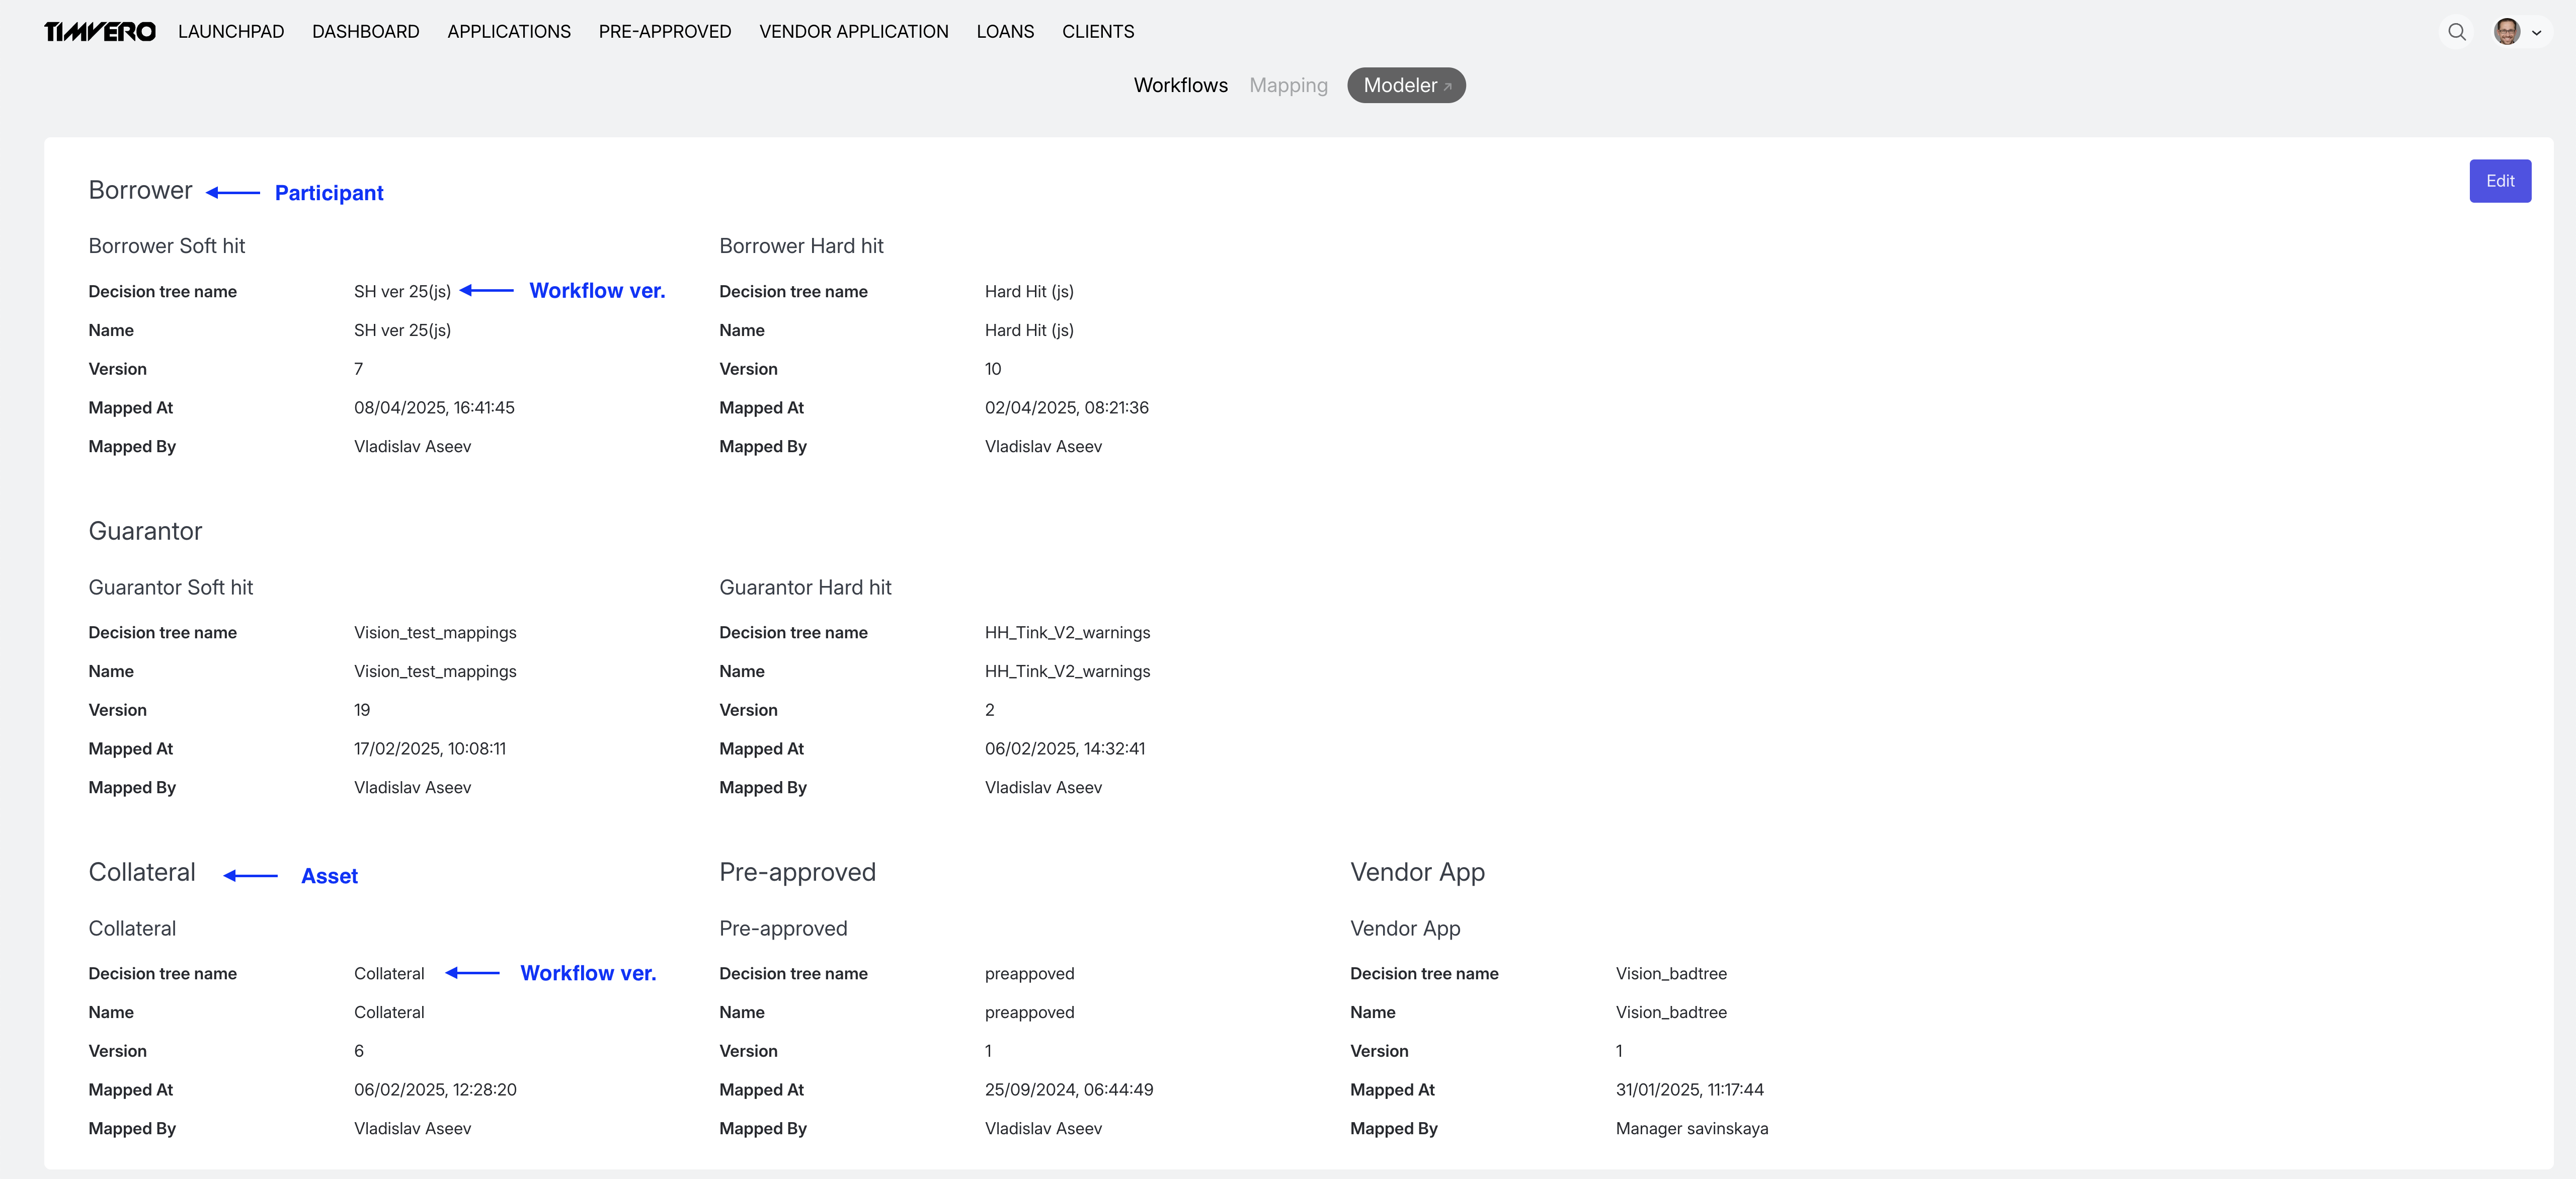Open VENDOR APPLICATION
The image size is (2576, 1179).
pyautogui.click(x=853, y=31)
